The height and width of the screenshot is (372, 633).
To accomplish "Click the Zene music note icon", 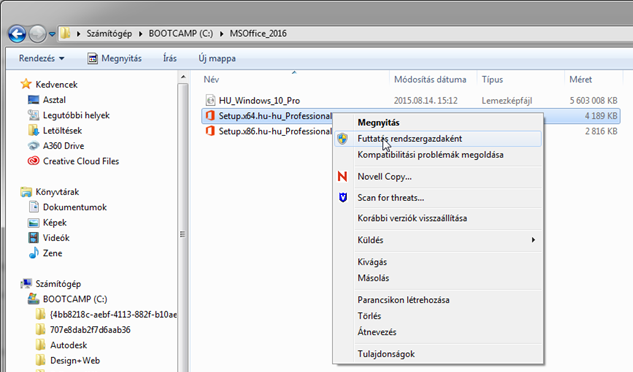I will click(33, 253).
